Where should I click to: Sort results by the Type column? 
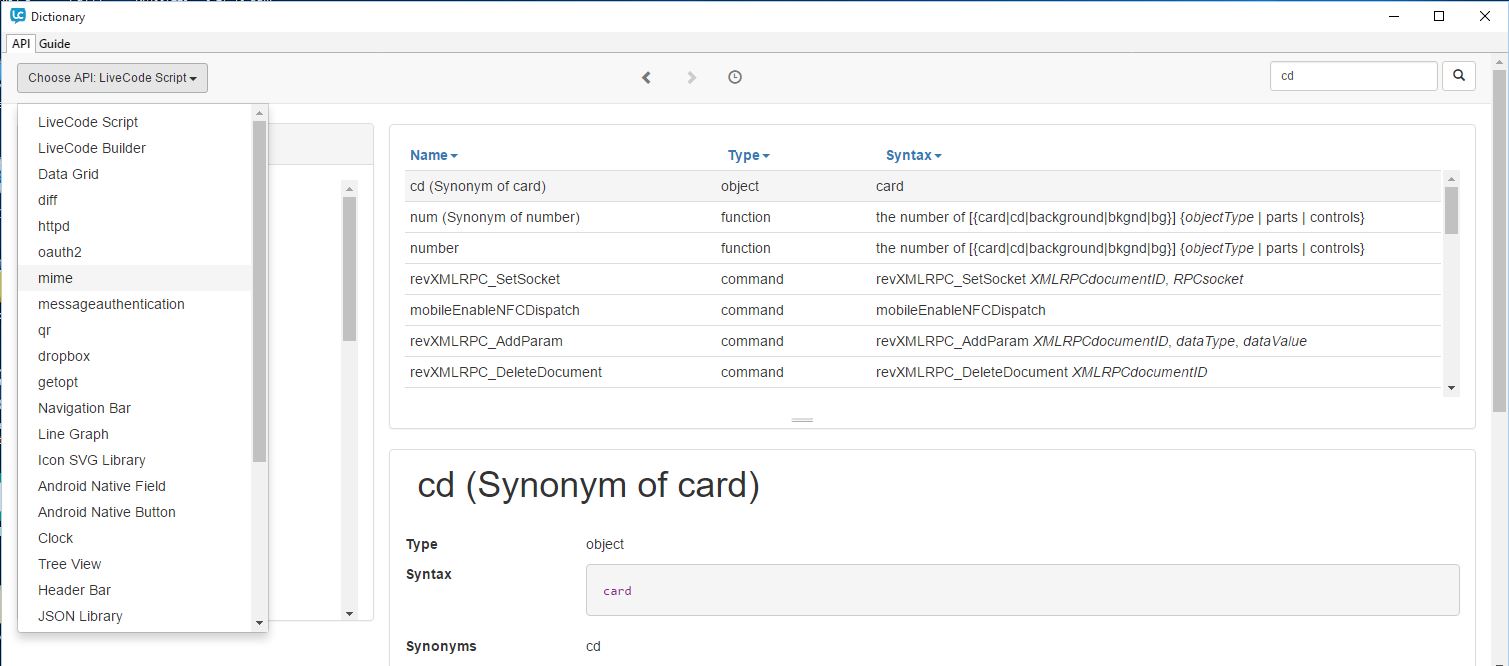point(748,155)
